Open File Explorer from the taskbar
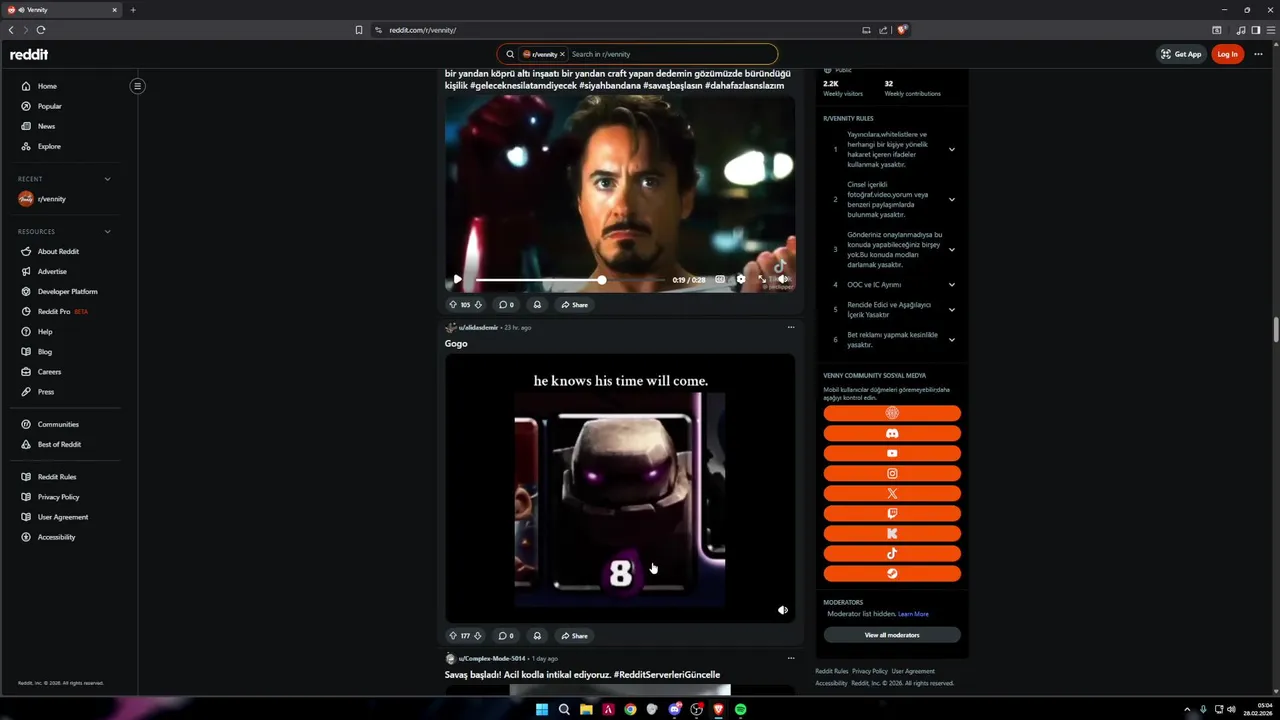The height and width of the screenshot is (720, 1280). click(x=586, y=709)
